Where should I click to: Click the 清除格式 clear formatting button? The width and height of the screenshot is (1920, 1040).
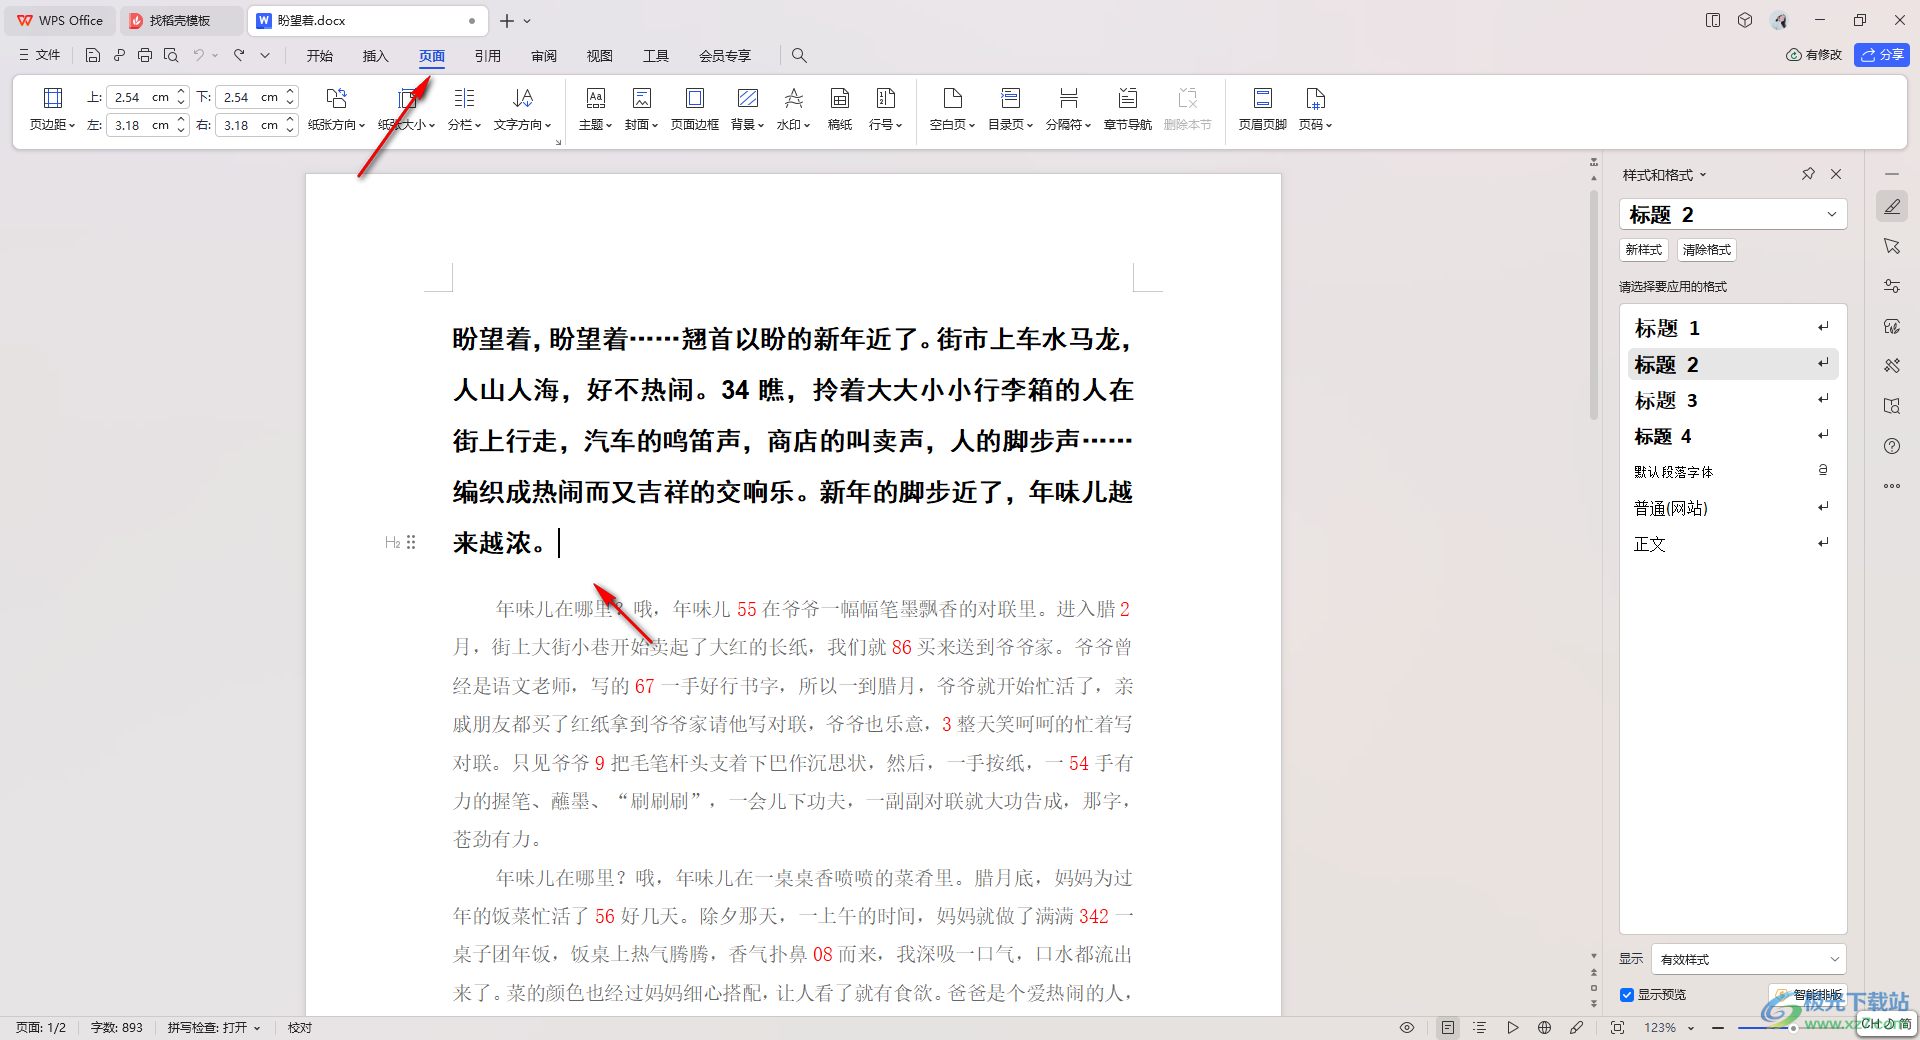click(x=1706, y=250)
